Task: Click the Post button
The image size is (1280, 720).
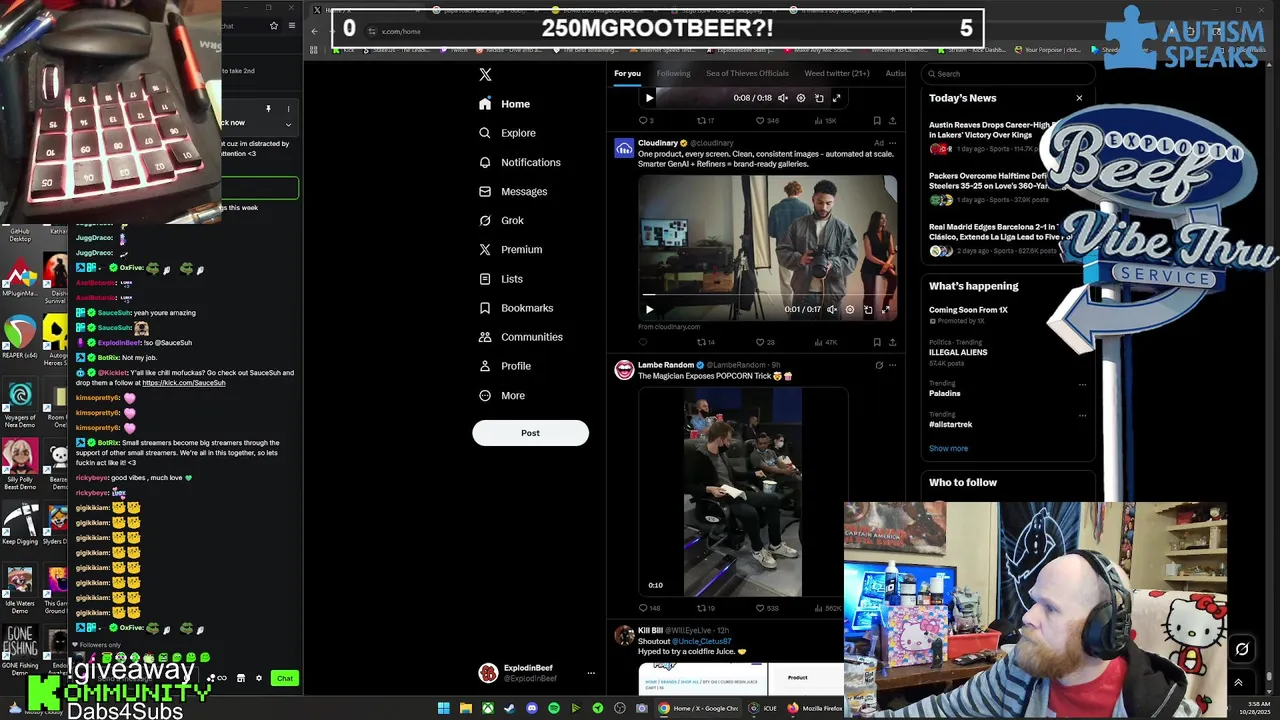Action: coord(530,433)
